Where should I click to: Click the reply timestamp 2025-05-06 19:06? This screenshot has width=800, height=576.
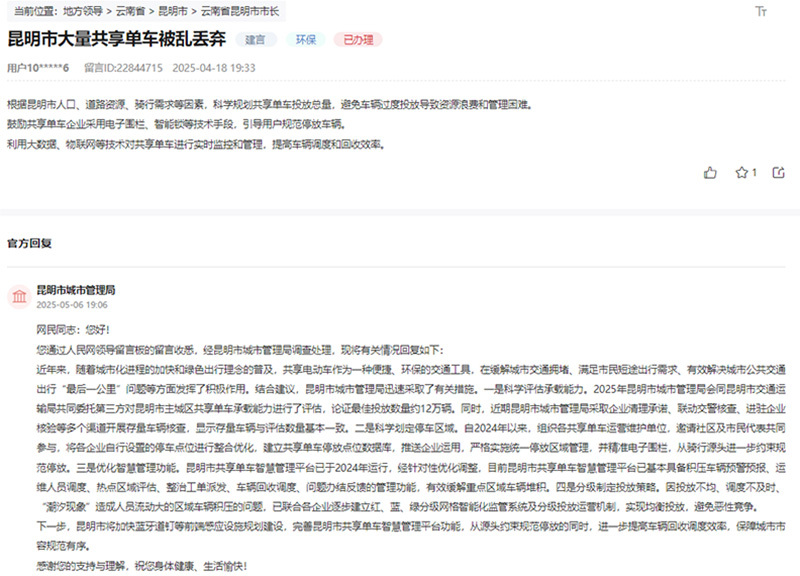(x=72, y=303)
